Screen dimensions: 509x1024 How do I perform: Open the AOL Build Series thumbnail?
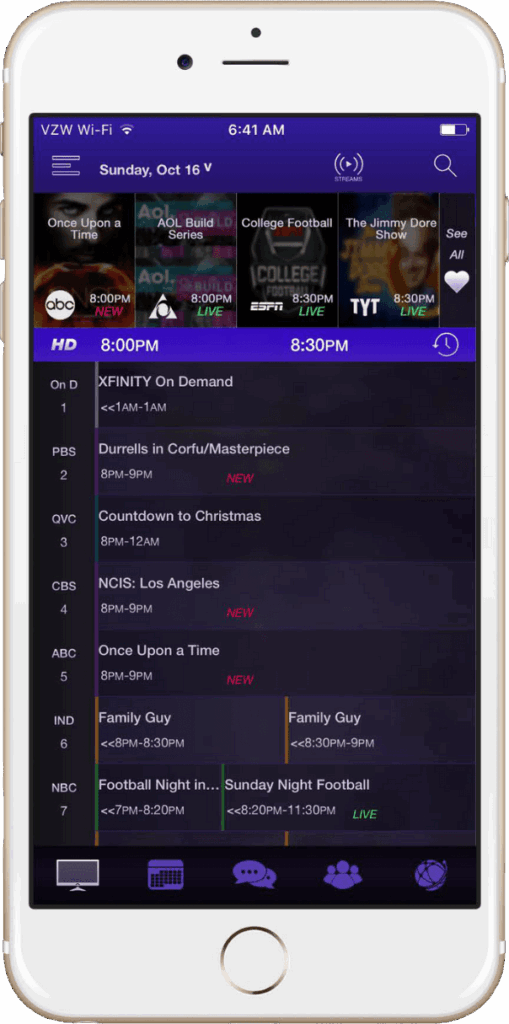pyautogui.click(x=186, y=260)
